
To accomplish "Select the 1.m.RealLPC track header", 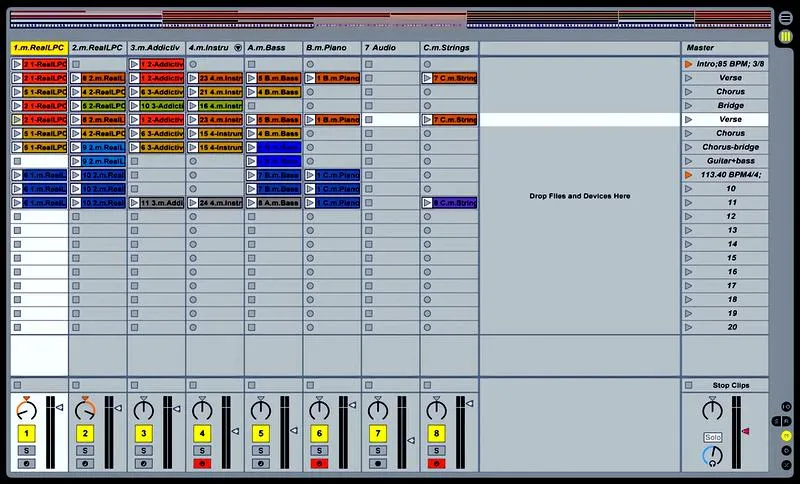I will pyautogui.click(x=39, y=48).
